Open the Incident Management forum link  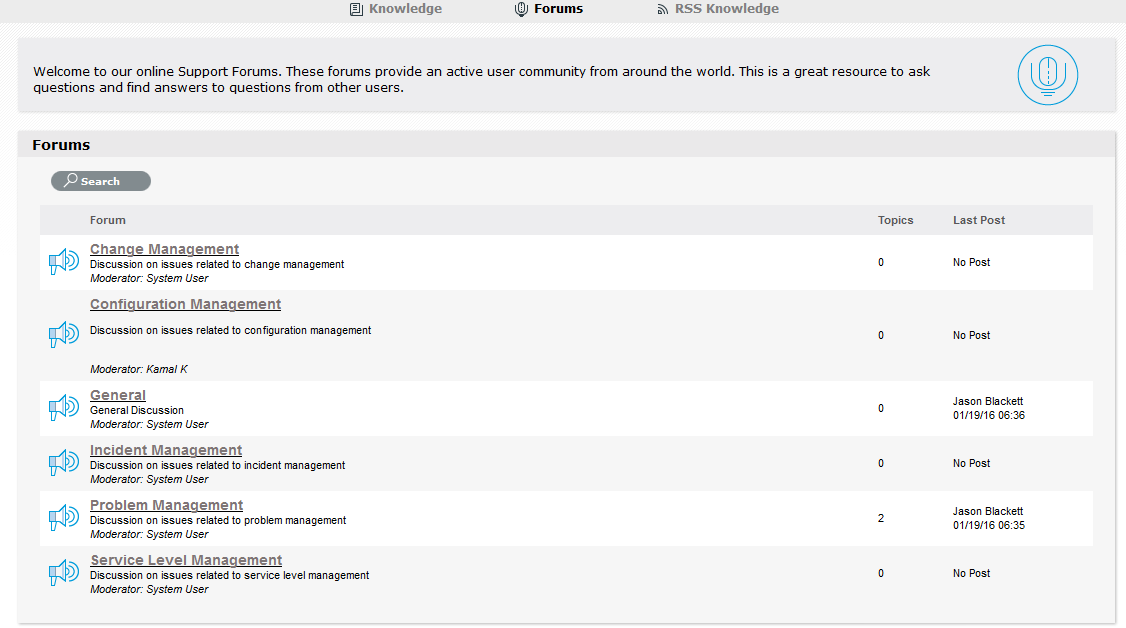click(166, 450)
